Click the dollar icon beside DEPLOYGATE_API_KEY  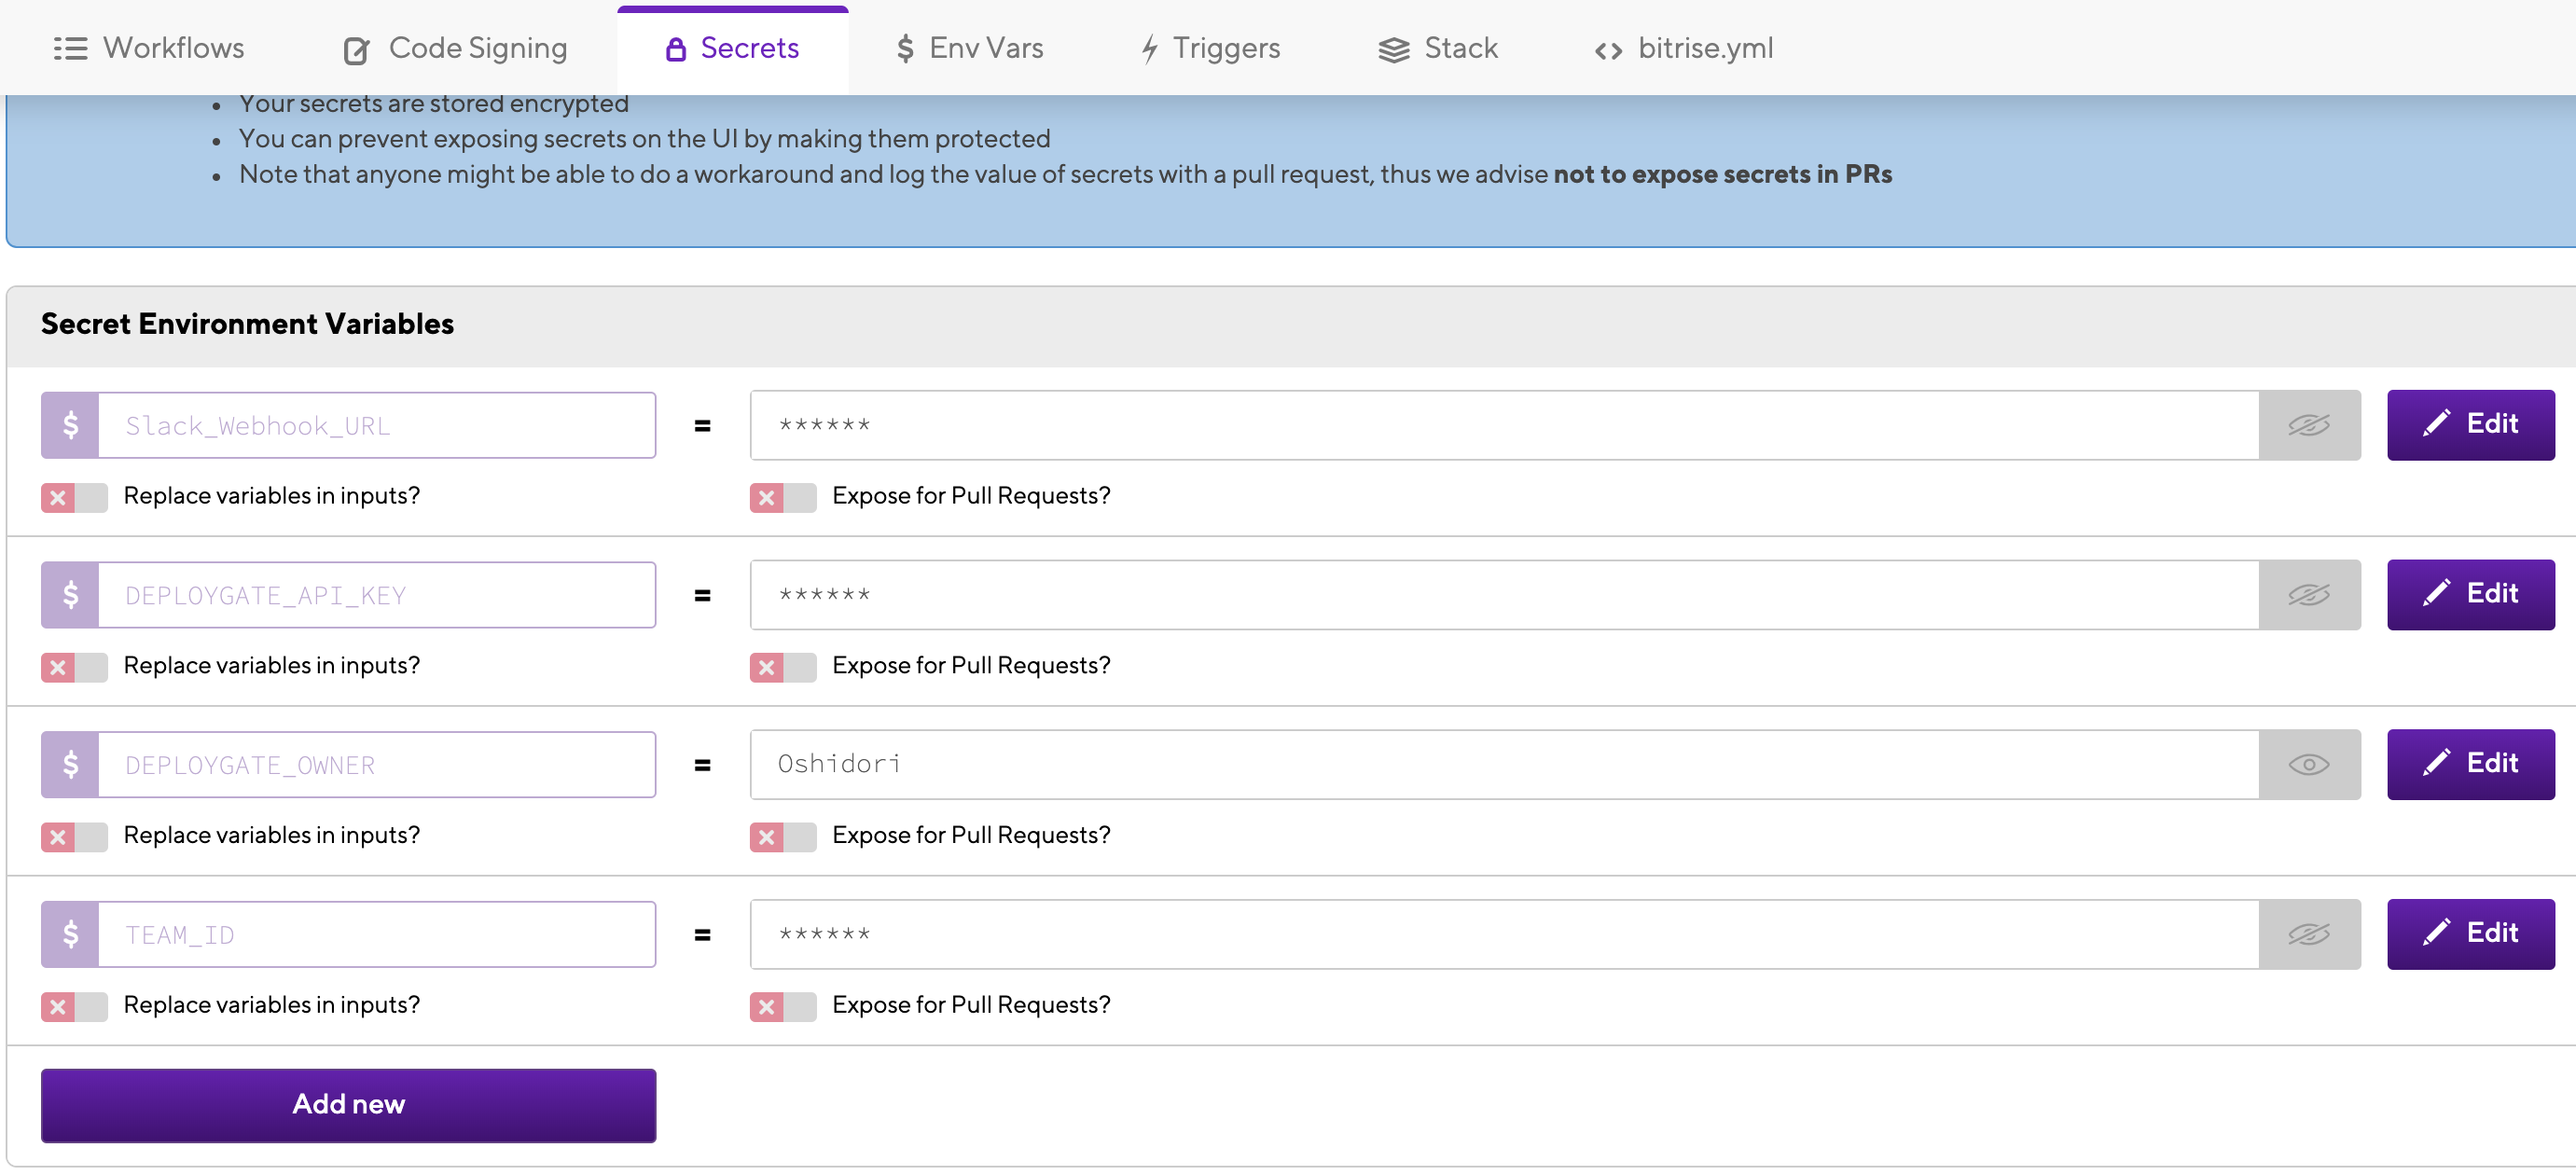pyautogui.click(x=70, y=595)
